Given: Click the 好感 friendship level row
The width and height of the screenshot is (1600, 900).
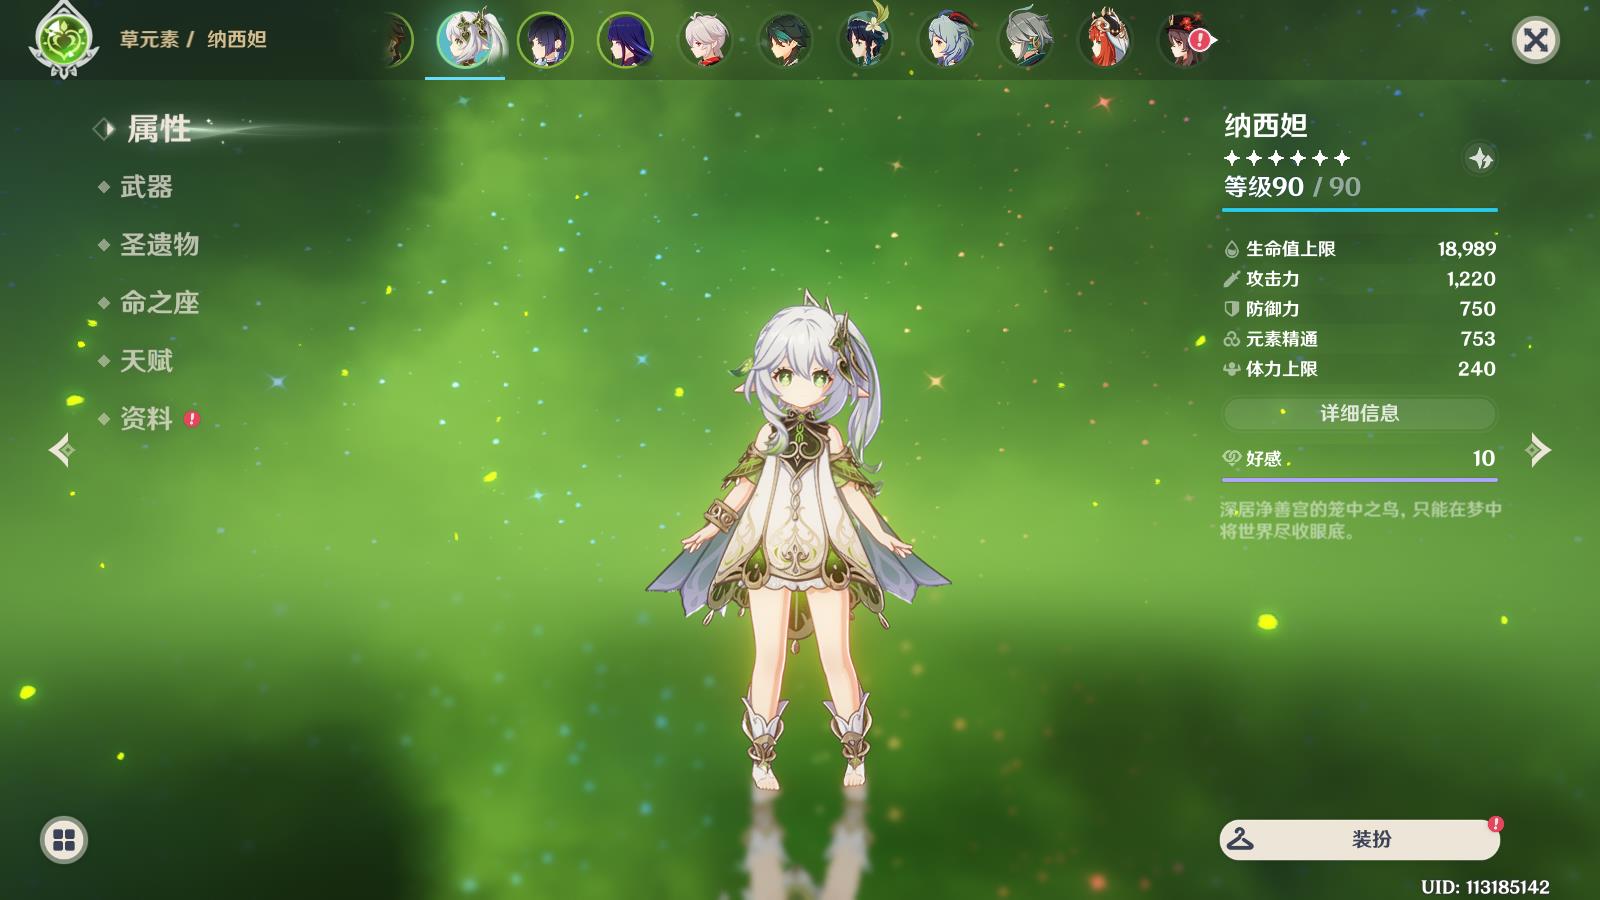Looking at the screenshot, I should pos(1359,458).
